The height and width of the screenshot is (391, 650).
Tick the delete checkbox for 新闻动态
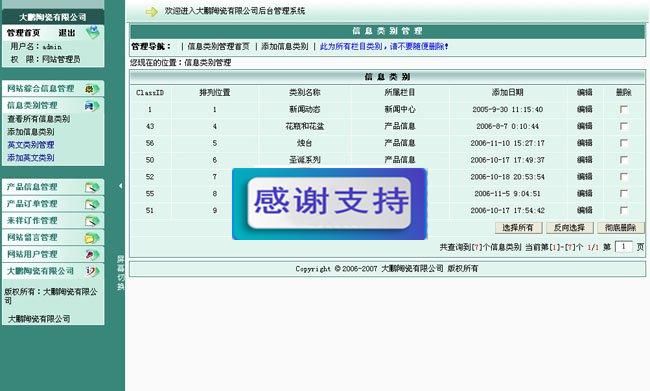[623, 109]
